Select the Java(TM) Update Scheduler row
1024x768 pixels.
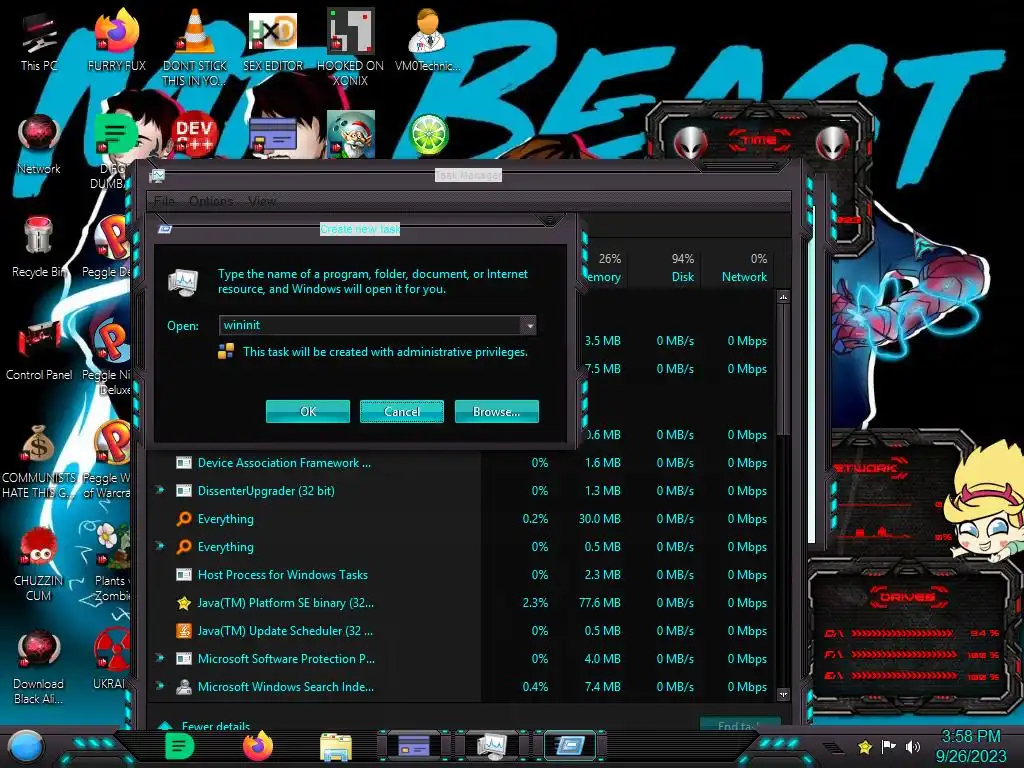pyautogui.click(x=462, y=630)
